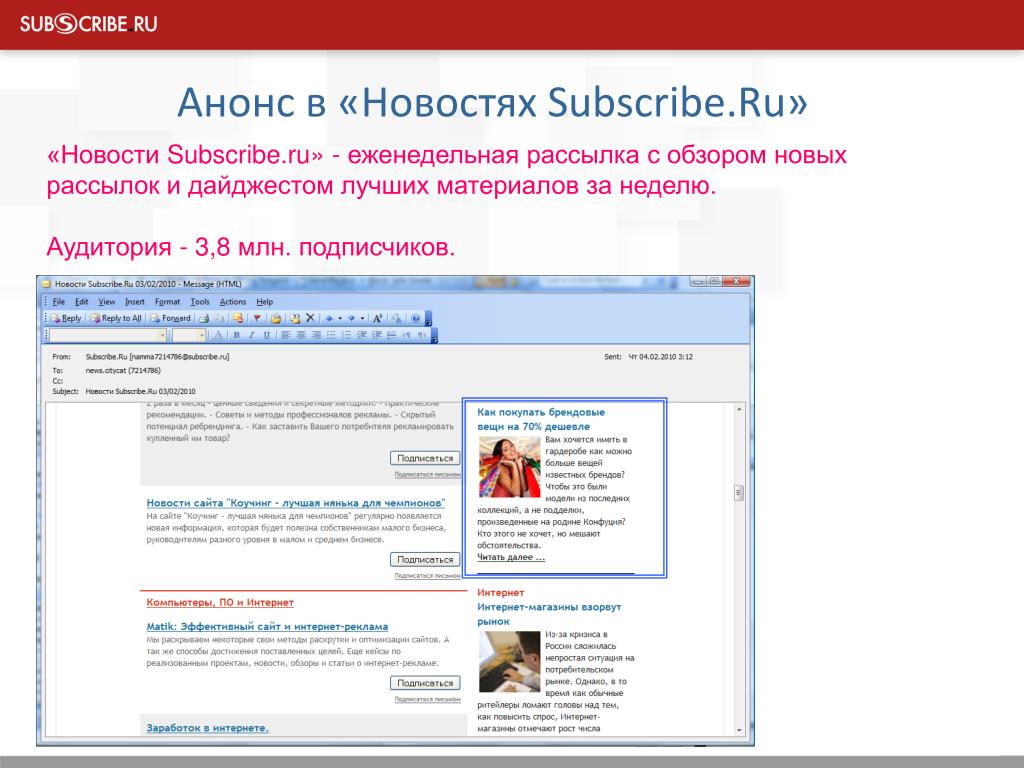Open Matik: Эффективный сайт и интернет-реклама link

267,626
